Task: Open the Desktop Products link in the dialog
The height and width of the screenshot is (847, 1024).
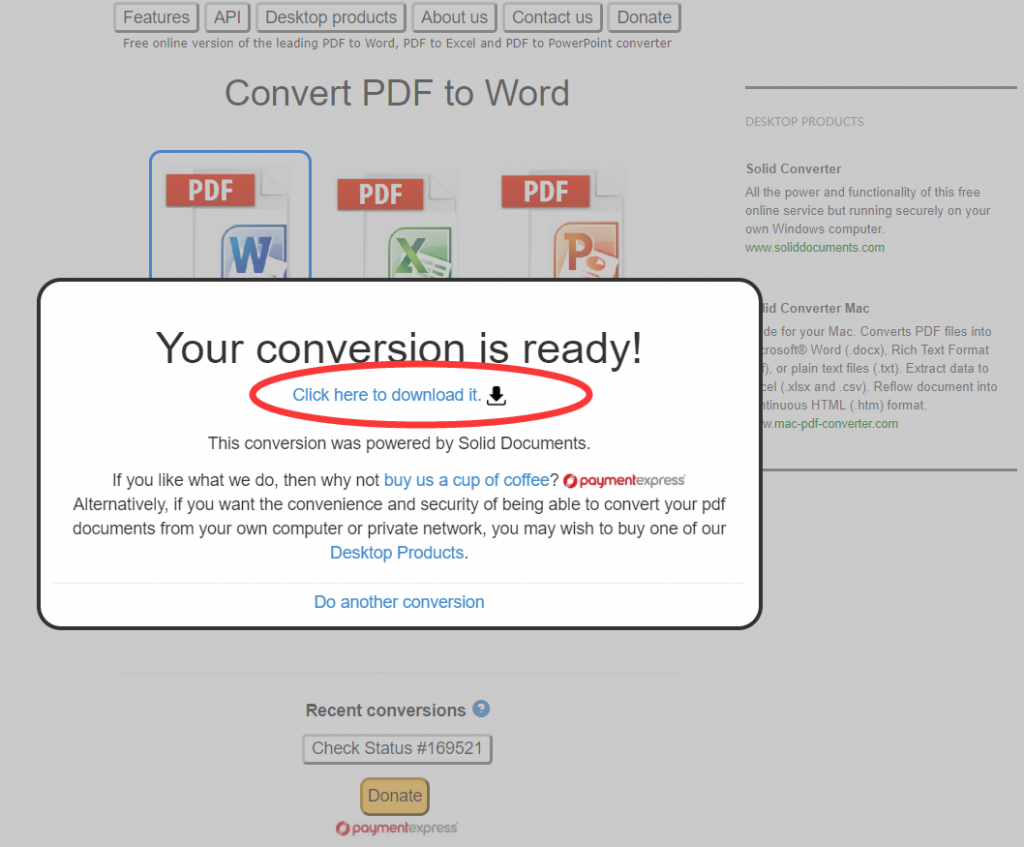Action: [397, 552]
